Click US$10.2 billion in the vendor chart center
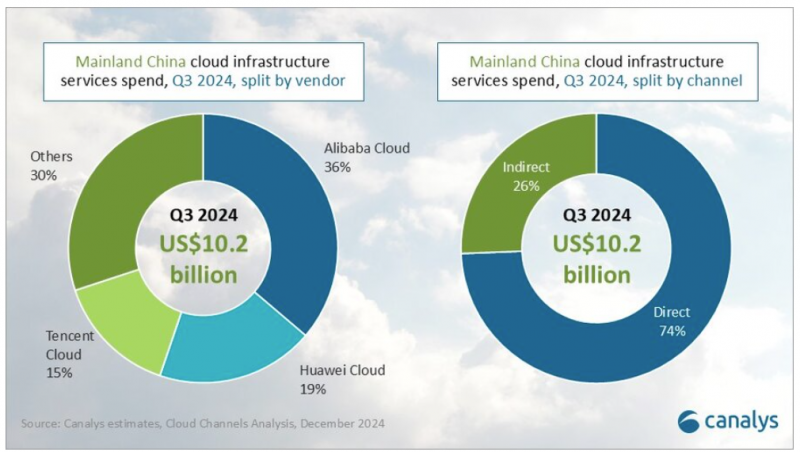 (204, 259)
